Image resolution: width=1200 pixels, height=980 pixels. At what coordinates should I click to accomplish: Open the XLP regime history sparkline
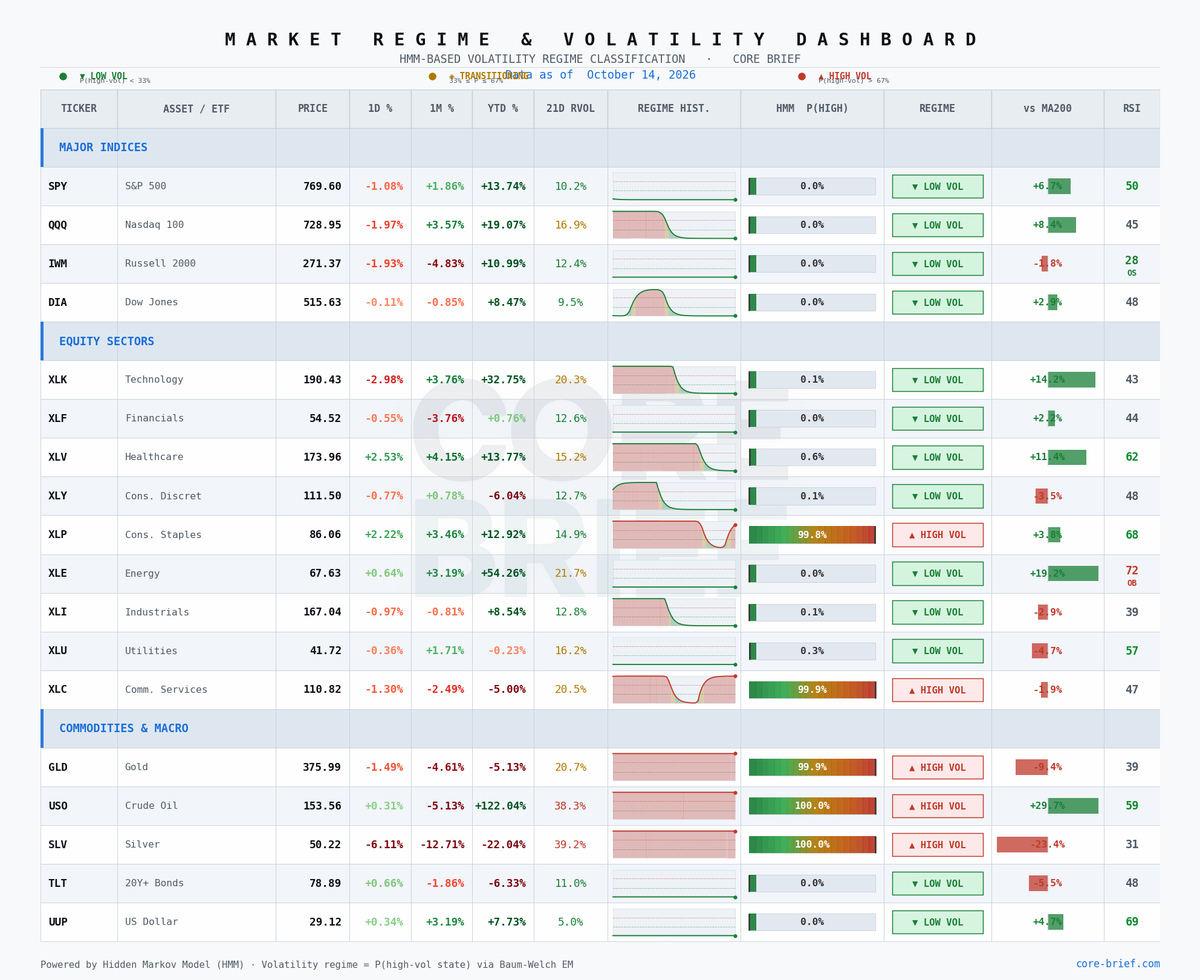[674, 535]
